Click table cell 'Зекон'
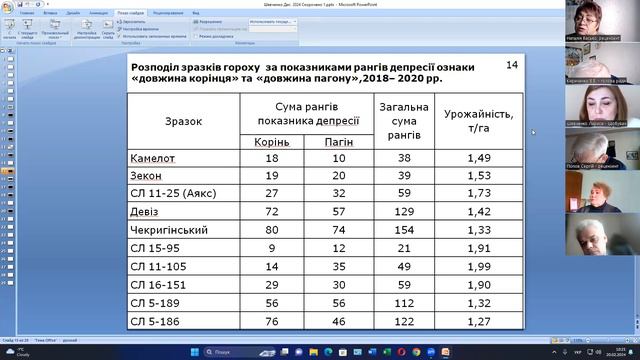 coord(184,176)
